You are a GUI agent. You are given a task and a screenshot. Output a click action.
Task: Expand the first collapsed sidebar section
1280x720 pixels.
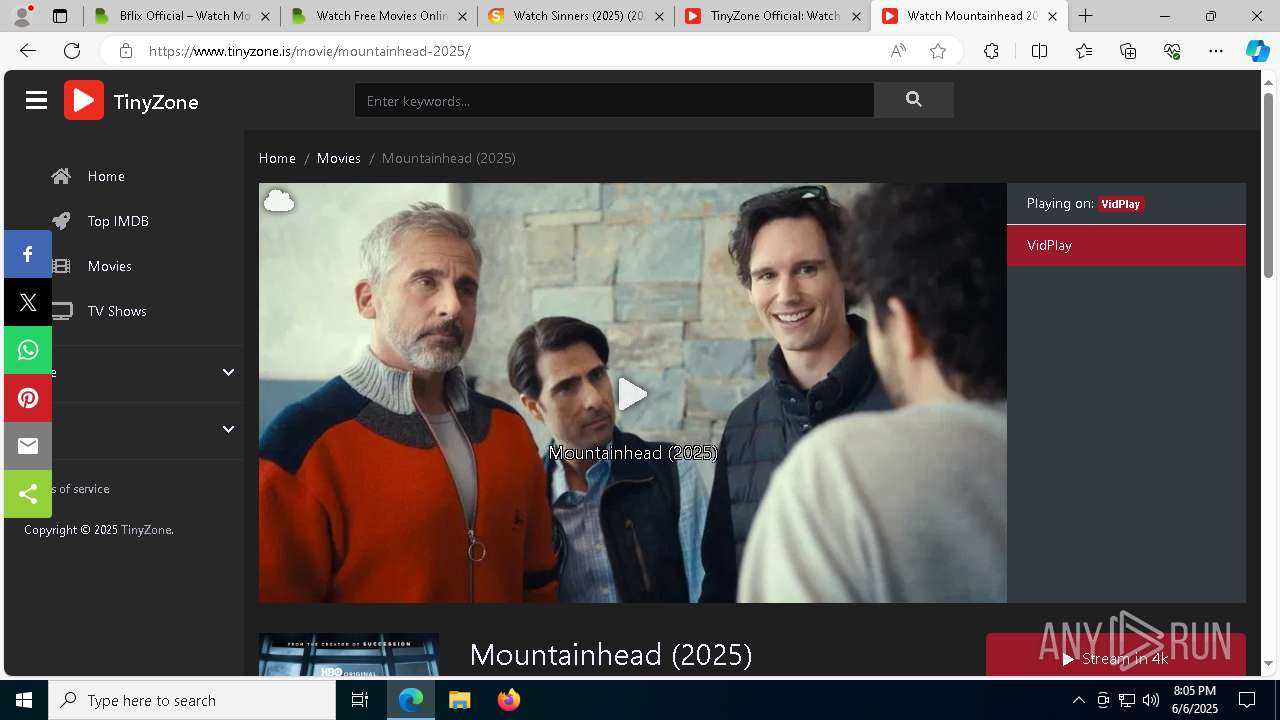pyautogui.click(x=228, y=372)
